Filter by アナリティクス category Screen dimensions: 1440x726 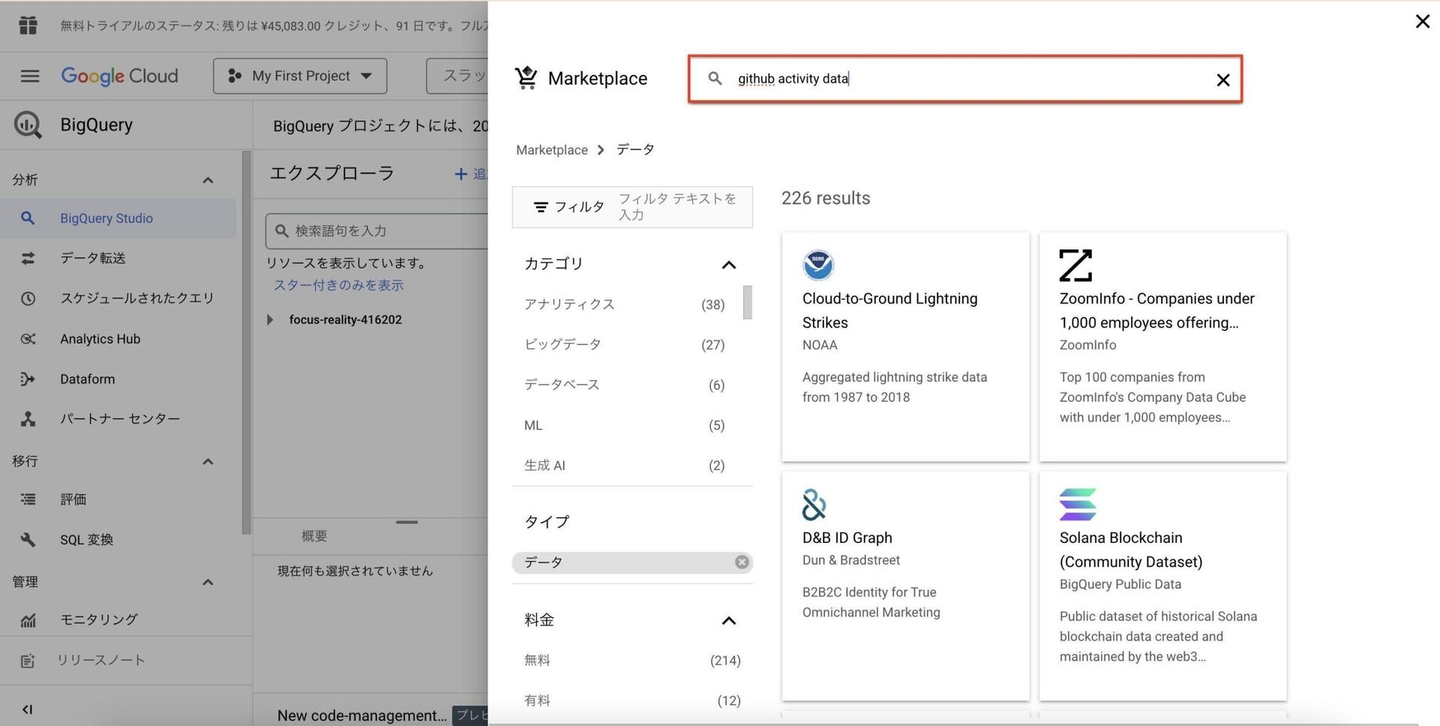coord(570,304)
